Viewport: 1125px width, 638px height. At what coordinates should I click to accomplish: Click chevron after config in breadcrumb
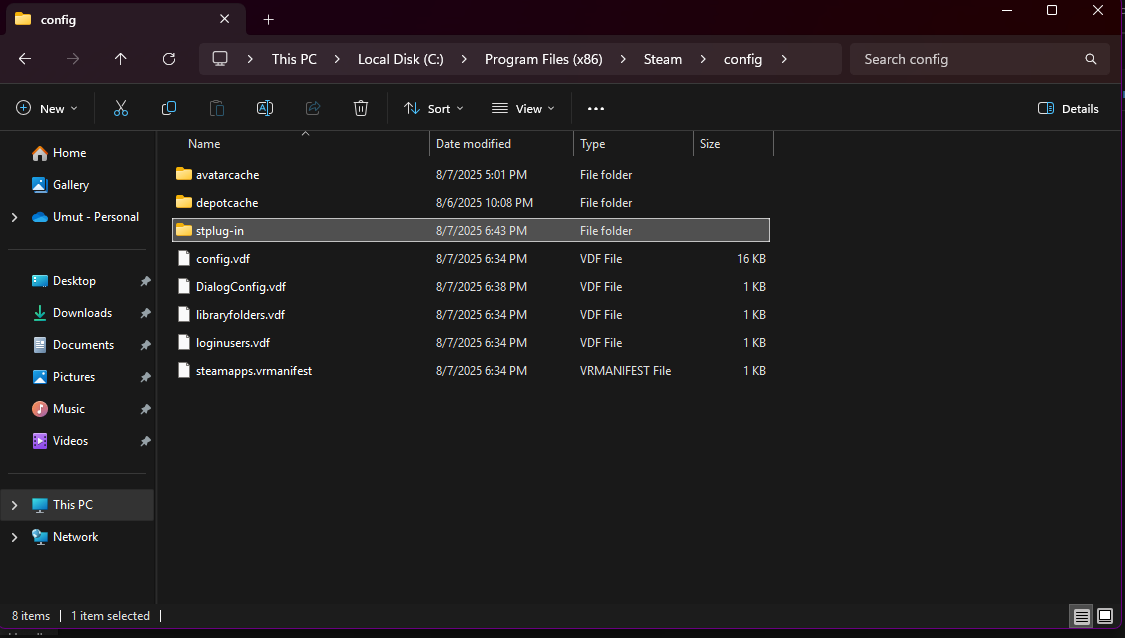pos(784,59)
